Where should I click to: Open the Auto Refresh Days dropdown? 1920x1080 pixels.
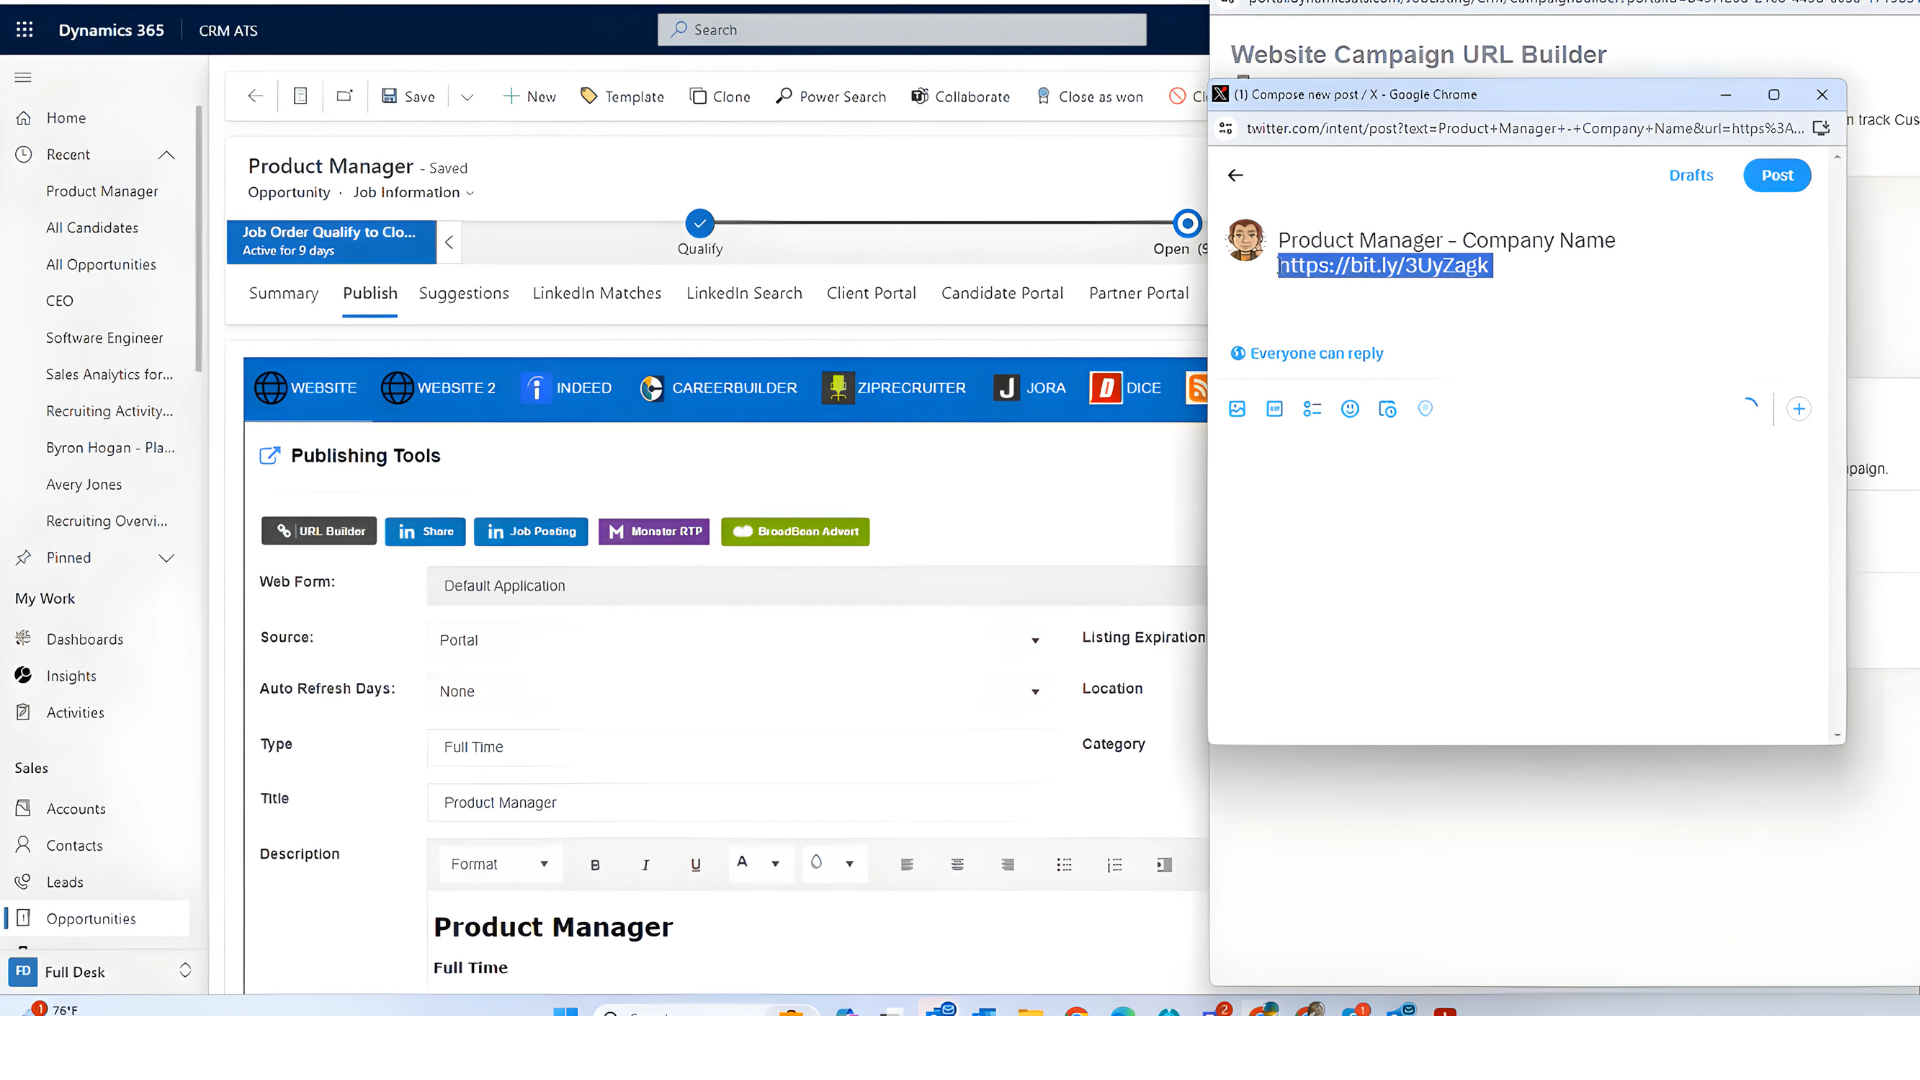coord(740,692)
